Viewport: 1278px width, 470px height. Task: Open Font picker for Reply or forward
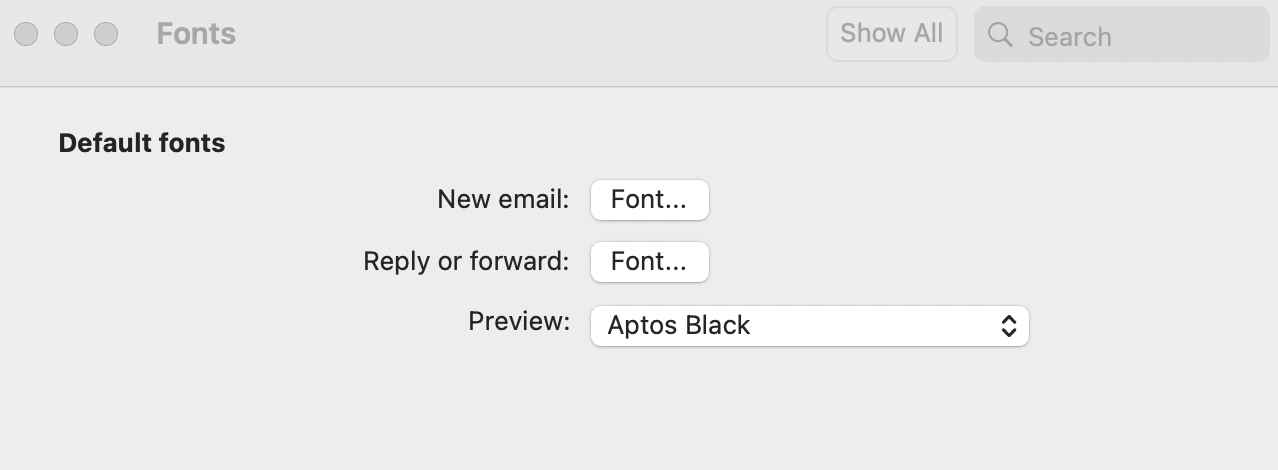tap(650, 262)
